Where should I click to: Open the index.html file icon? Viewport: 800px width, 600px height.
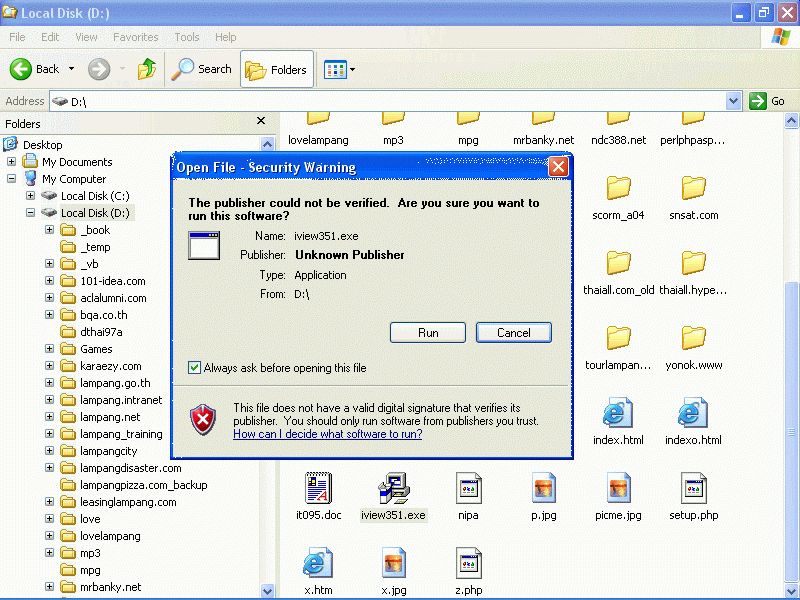pyautogui.click(x=618, y=413)
